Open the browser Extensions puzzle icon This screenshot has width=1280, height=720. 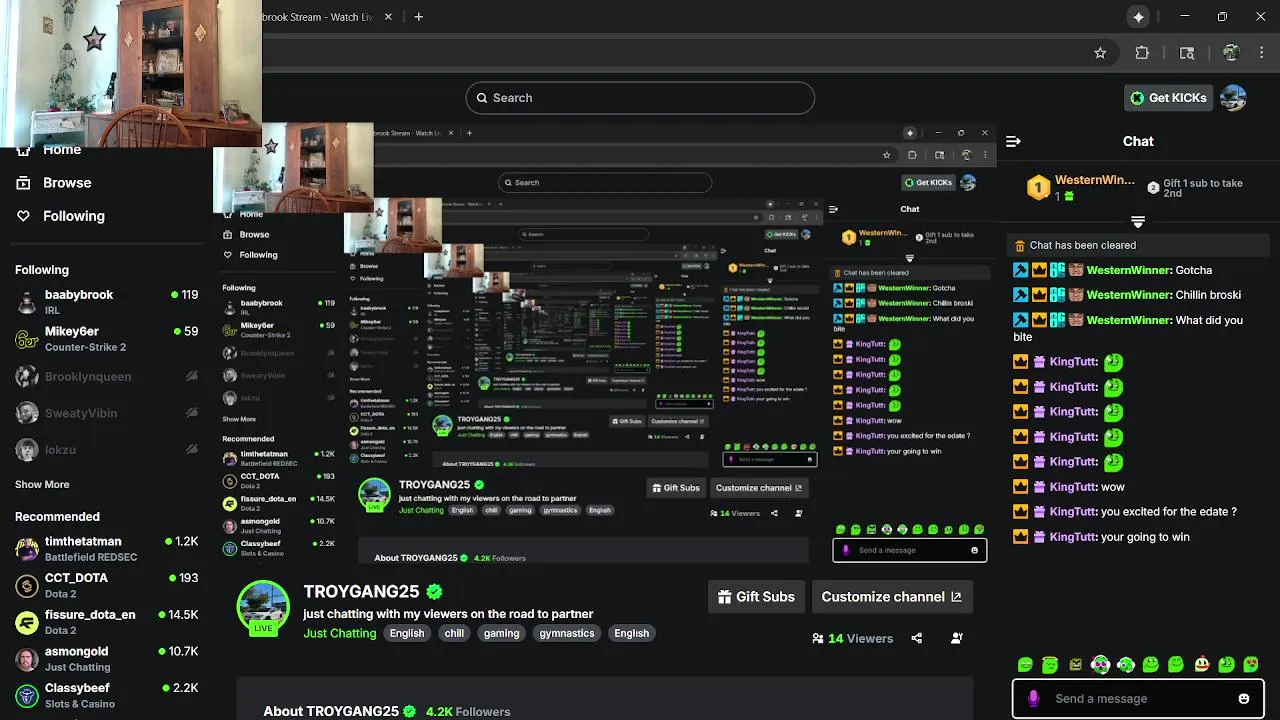tap(1142, 53)
